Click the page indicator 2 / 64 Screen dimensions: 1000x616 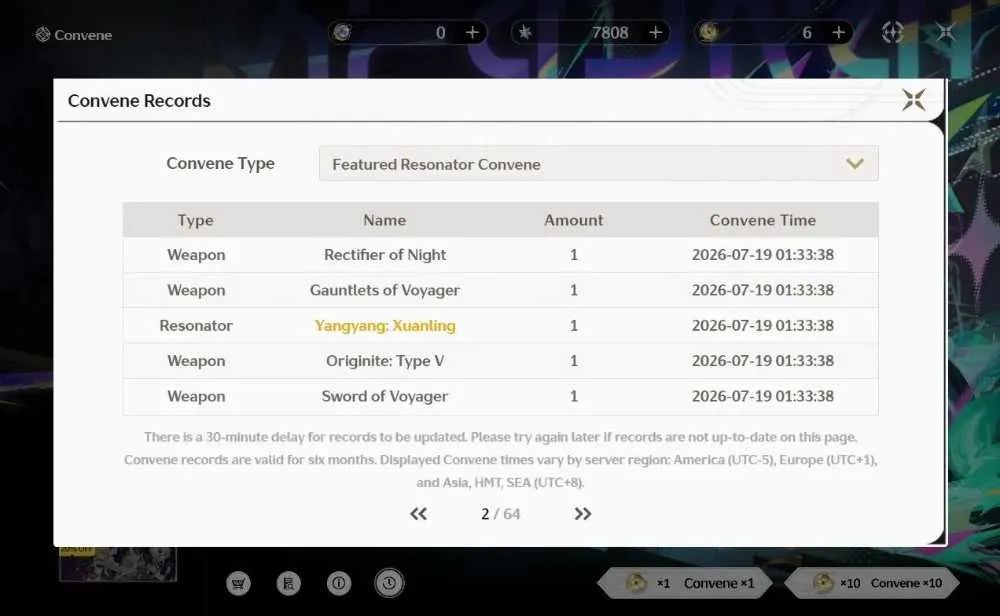[501, 514]
